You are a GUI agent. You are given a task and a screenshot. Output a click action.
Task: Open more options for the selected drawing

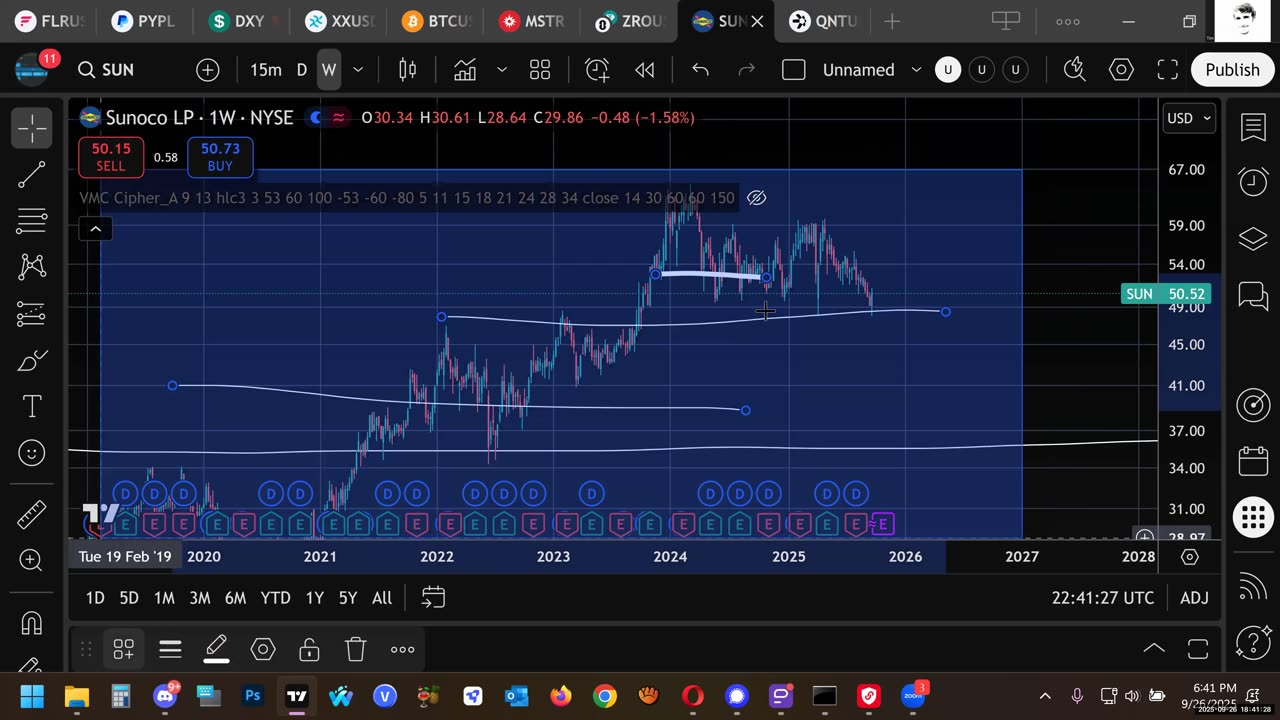(402, 650)
